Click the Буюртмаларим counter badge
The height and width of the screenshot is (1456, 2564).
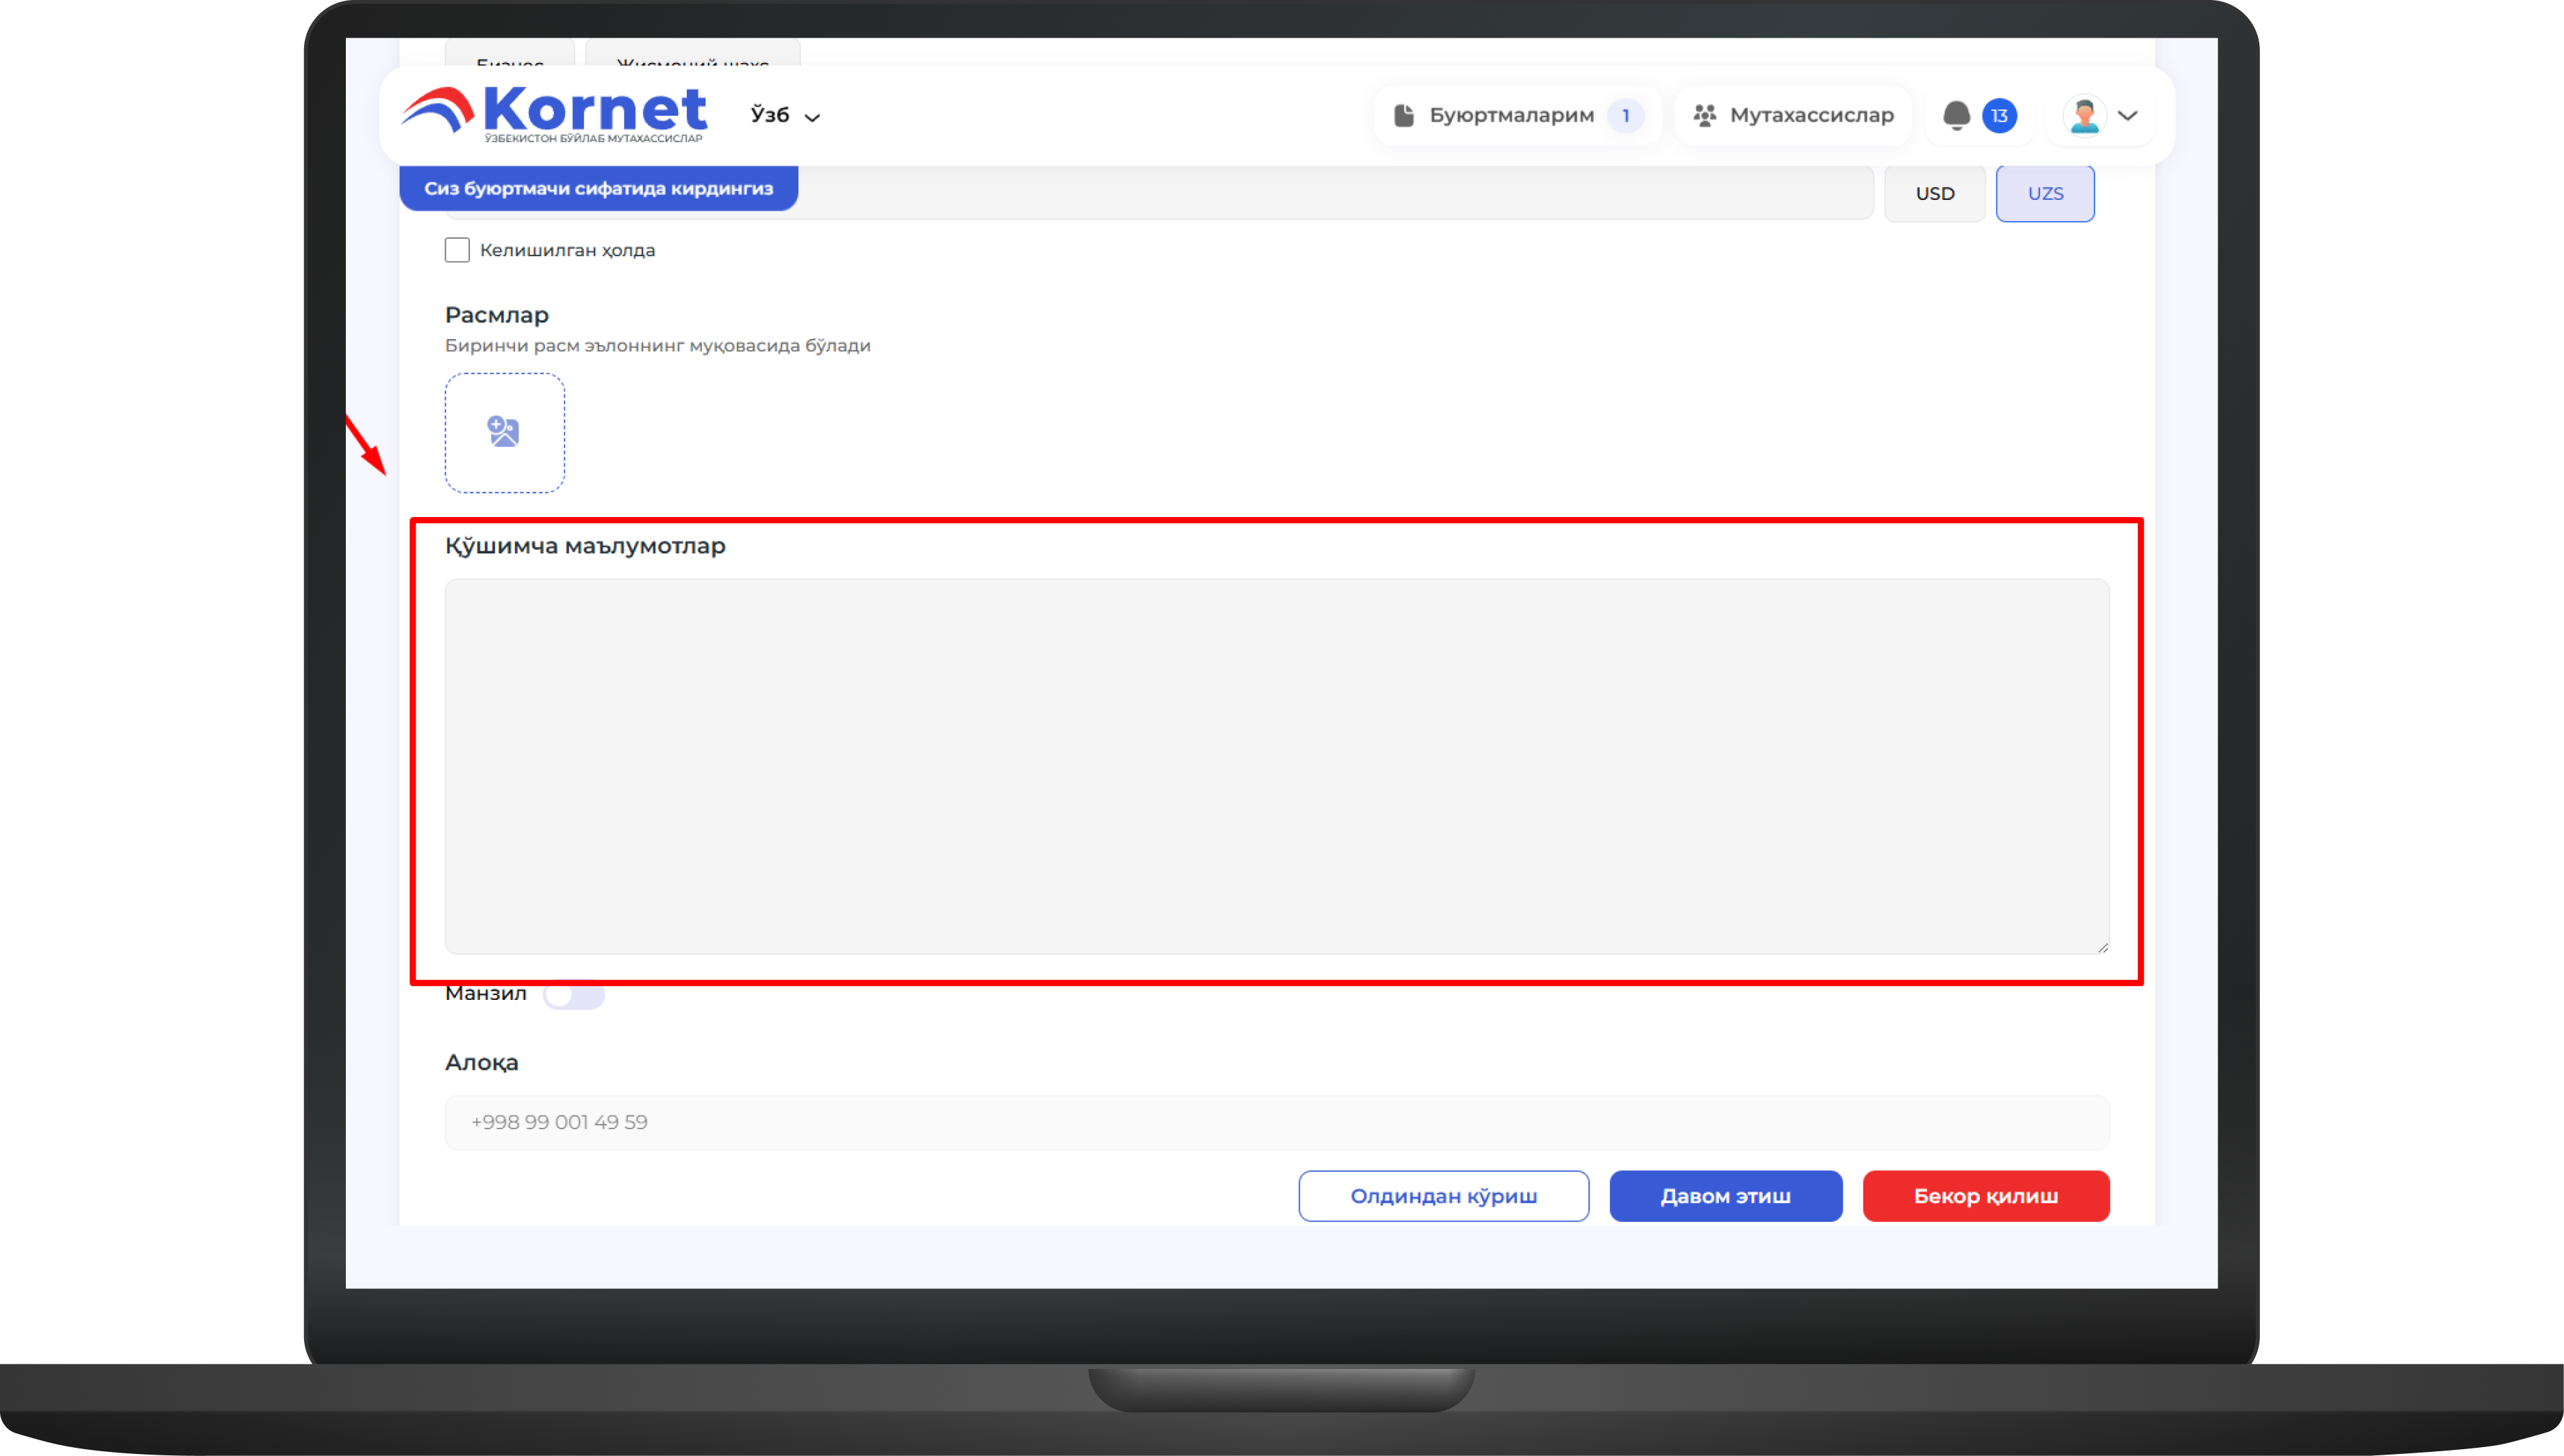click(1625, 116)
